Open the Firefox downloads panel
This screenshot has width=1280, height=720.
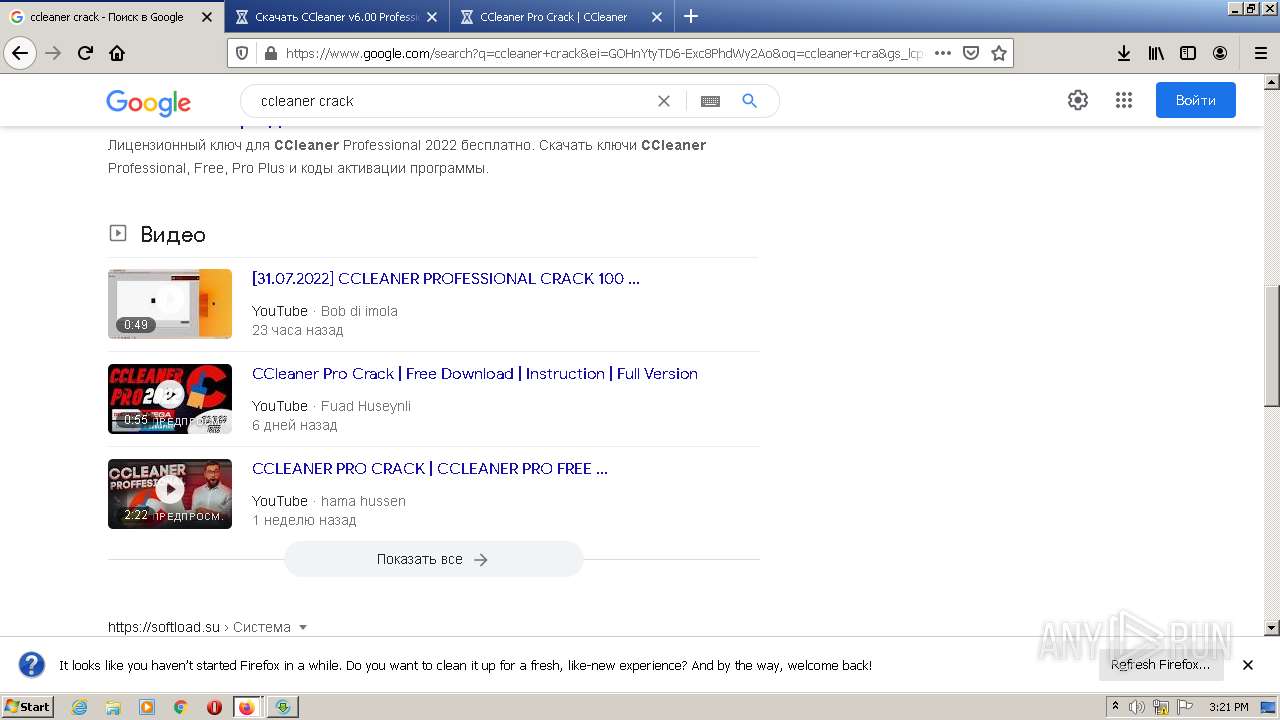tap(1124, 53)
